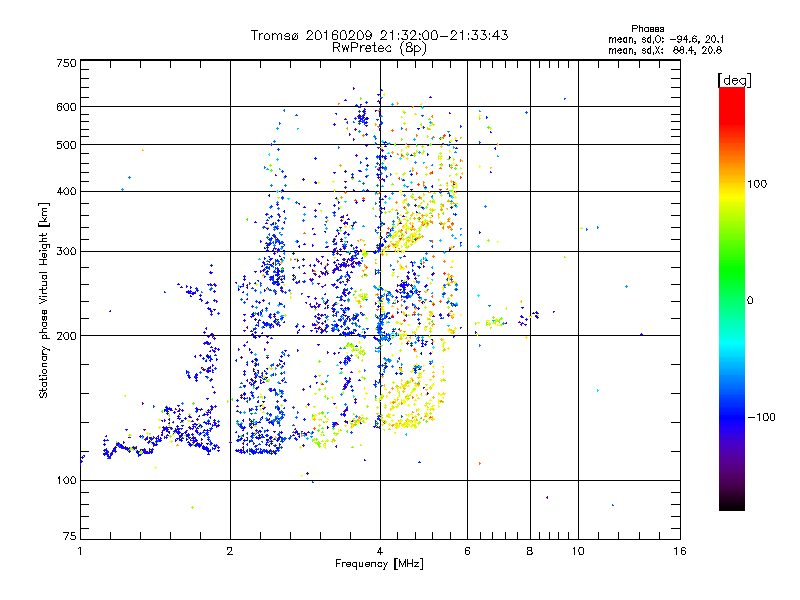This screenshot has width=800, height=600.
Task: Click the x-axis tick label '4'
Action: (x=380, y=551)
